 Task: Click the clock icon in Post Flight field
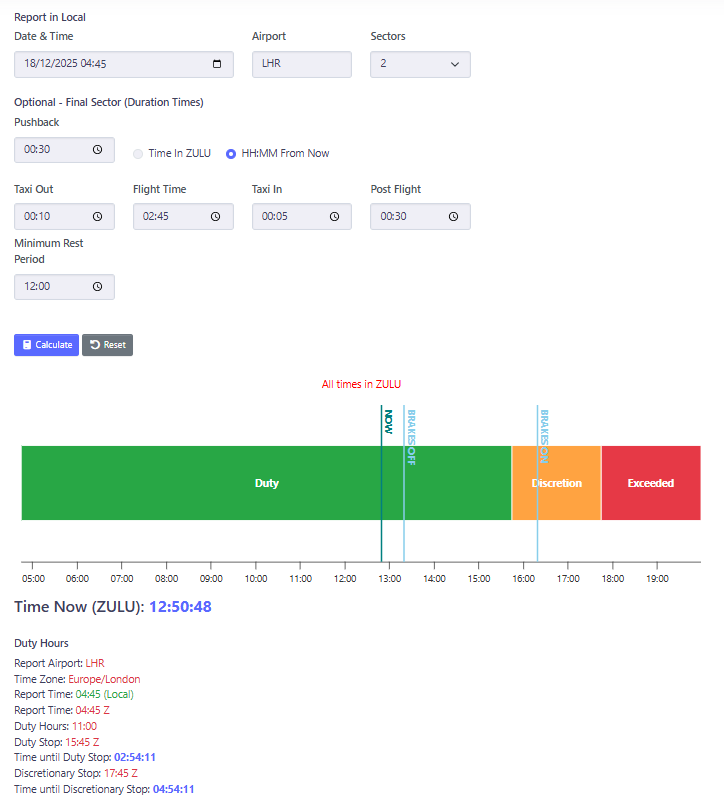tap(454, 216)
